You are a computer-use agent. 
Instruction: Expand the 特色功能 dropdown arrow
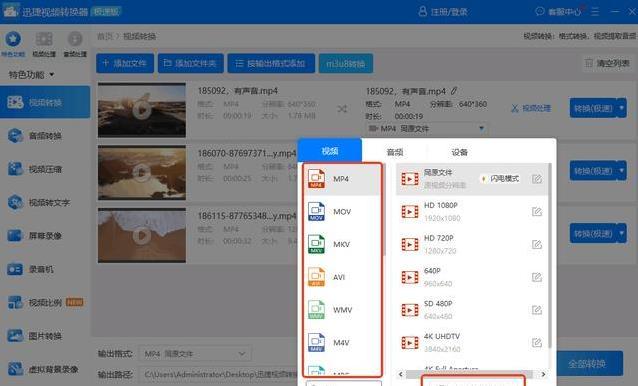click(52, 75)
